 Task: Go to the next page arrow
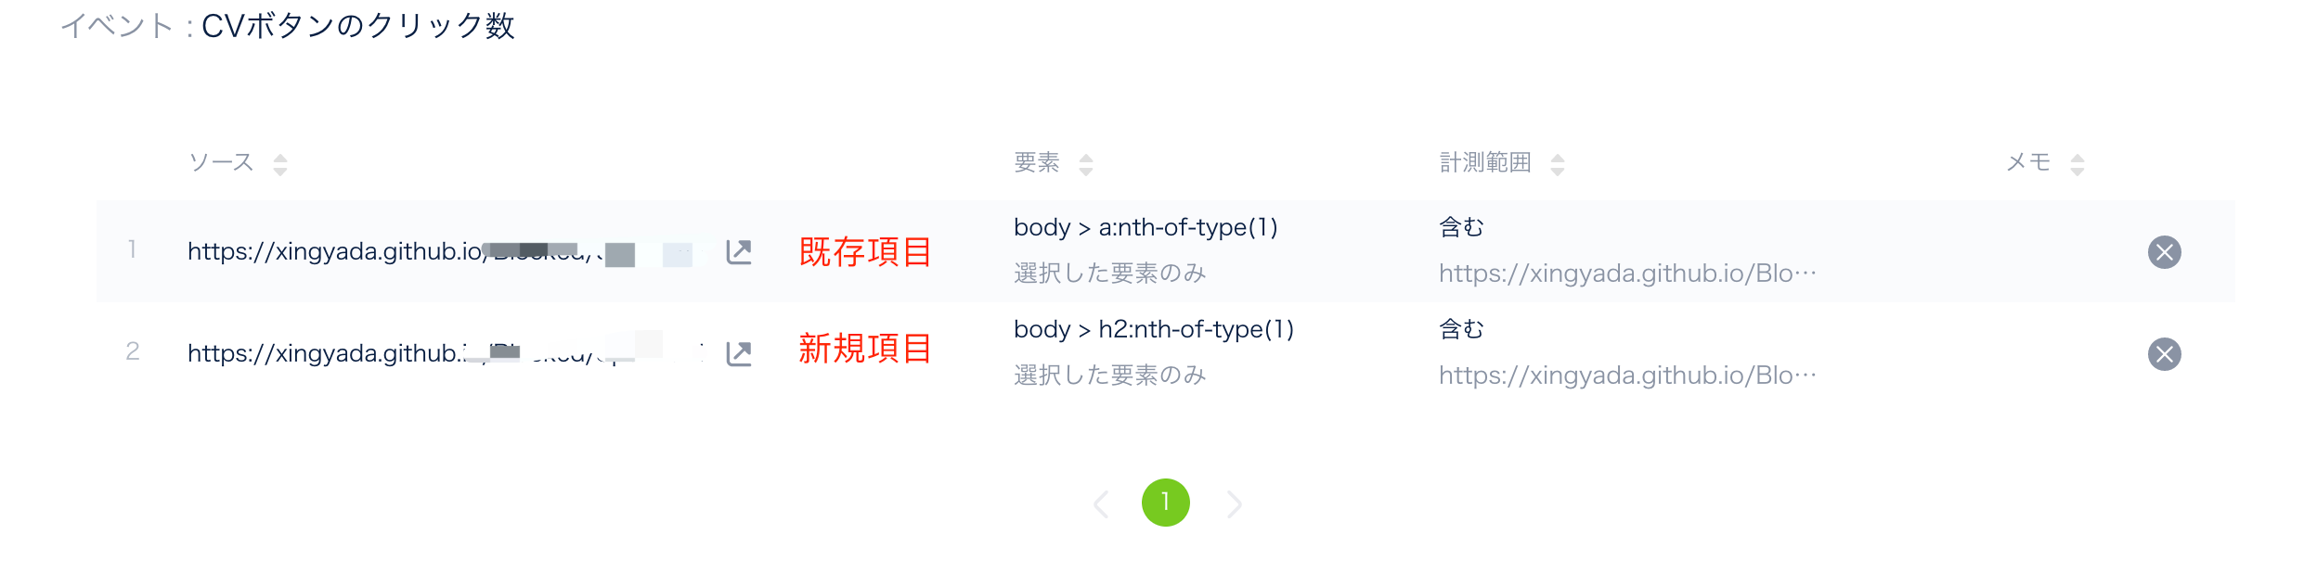[x=1235, y=504]
